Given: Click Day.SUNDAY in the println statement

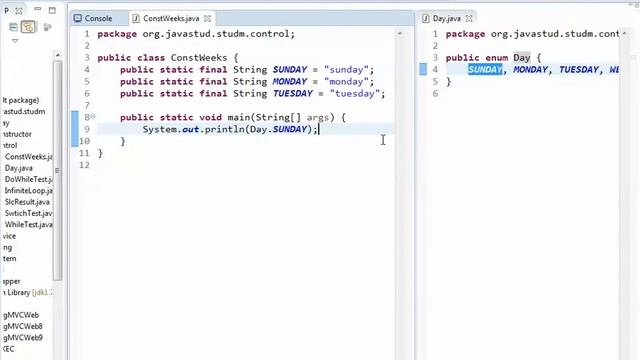Looking at the screenshot, I should 278,129.
